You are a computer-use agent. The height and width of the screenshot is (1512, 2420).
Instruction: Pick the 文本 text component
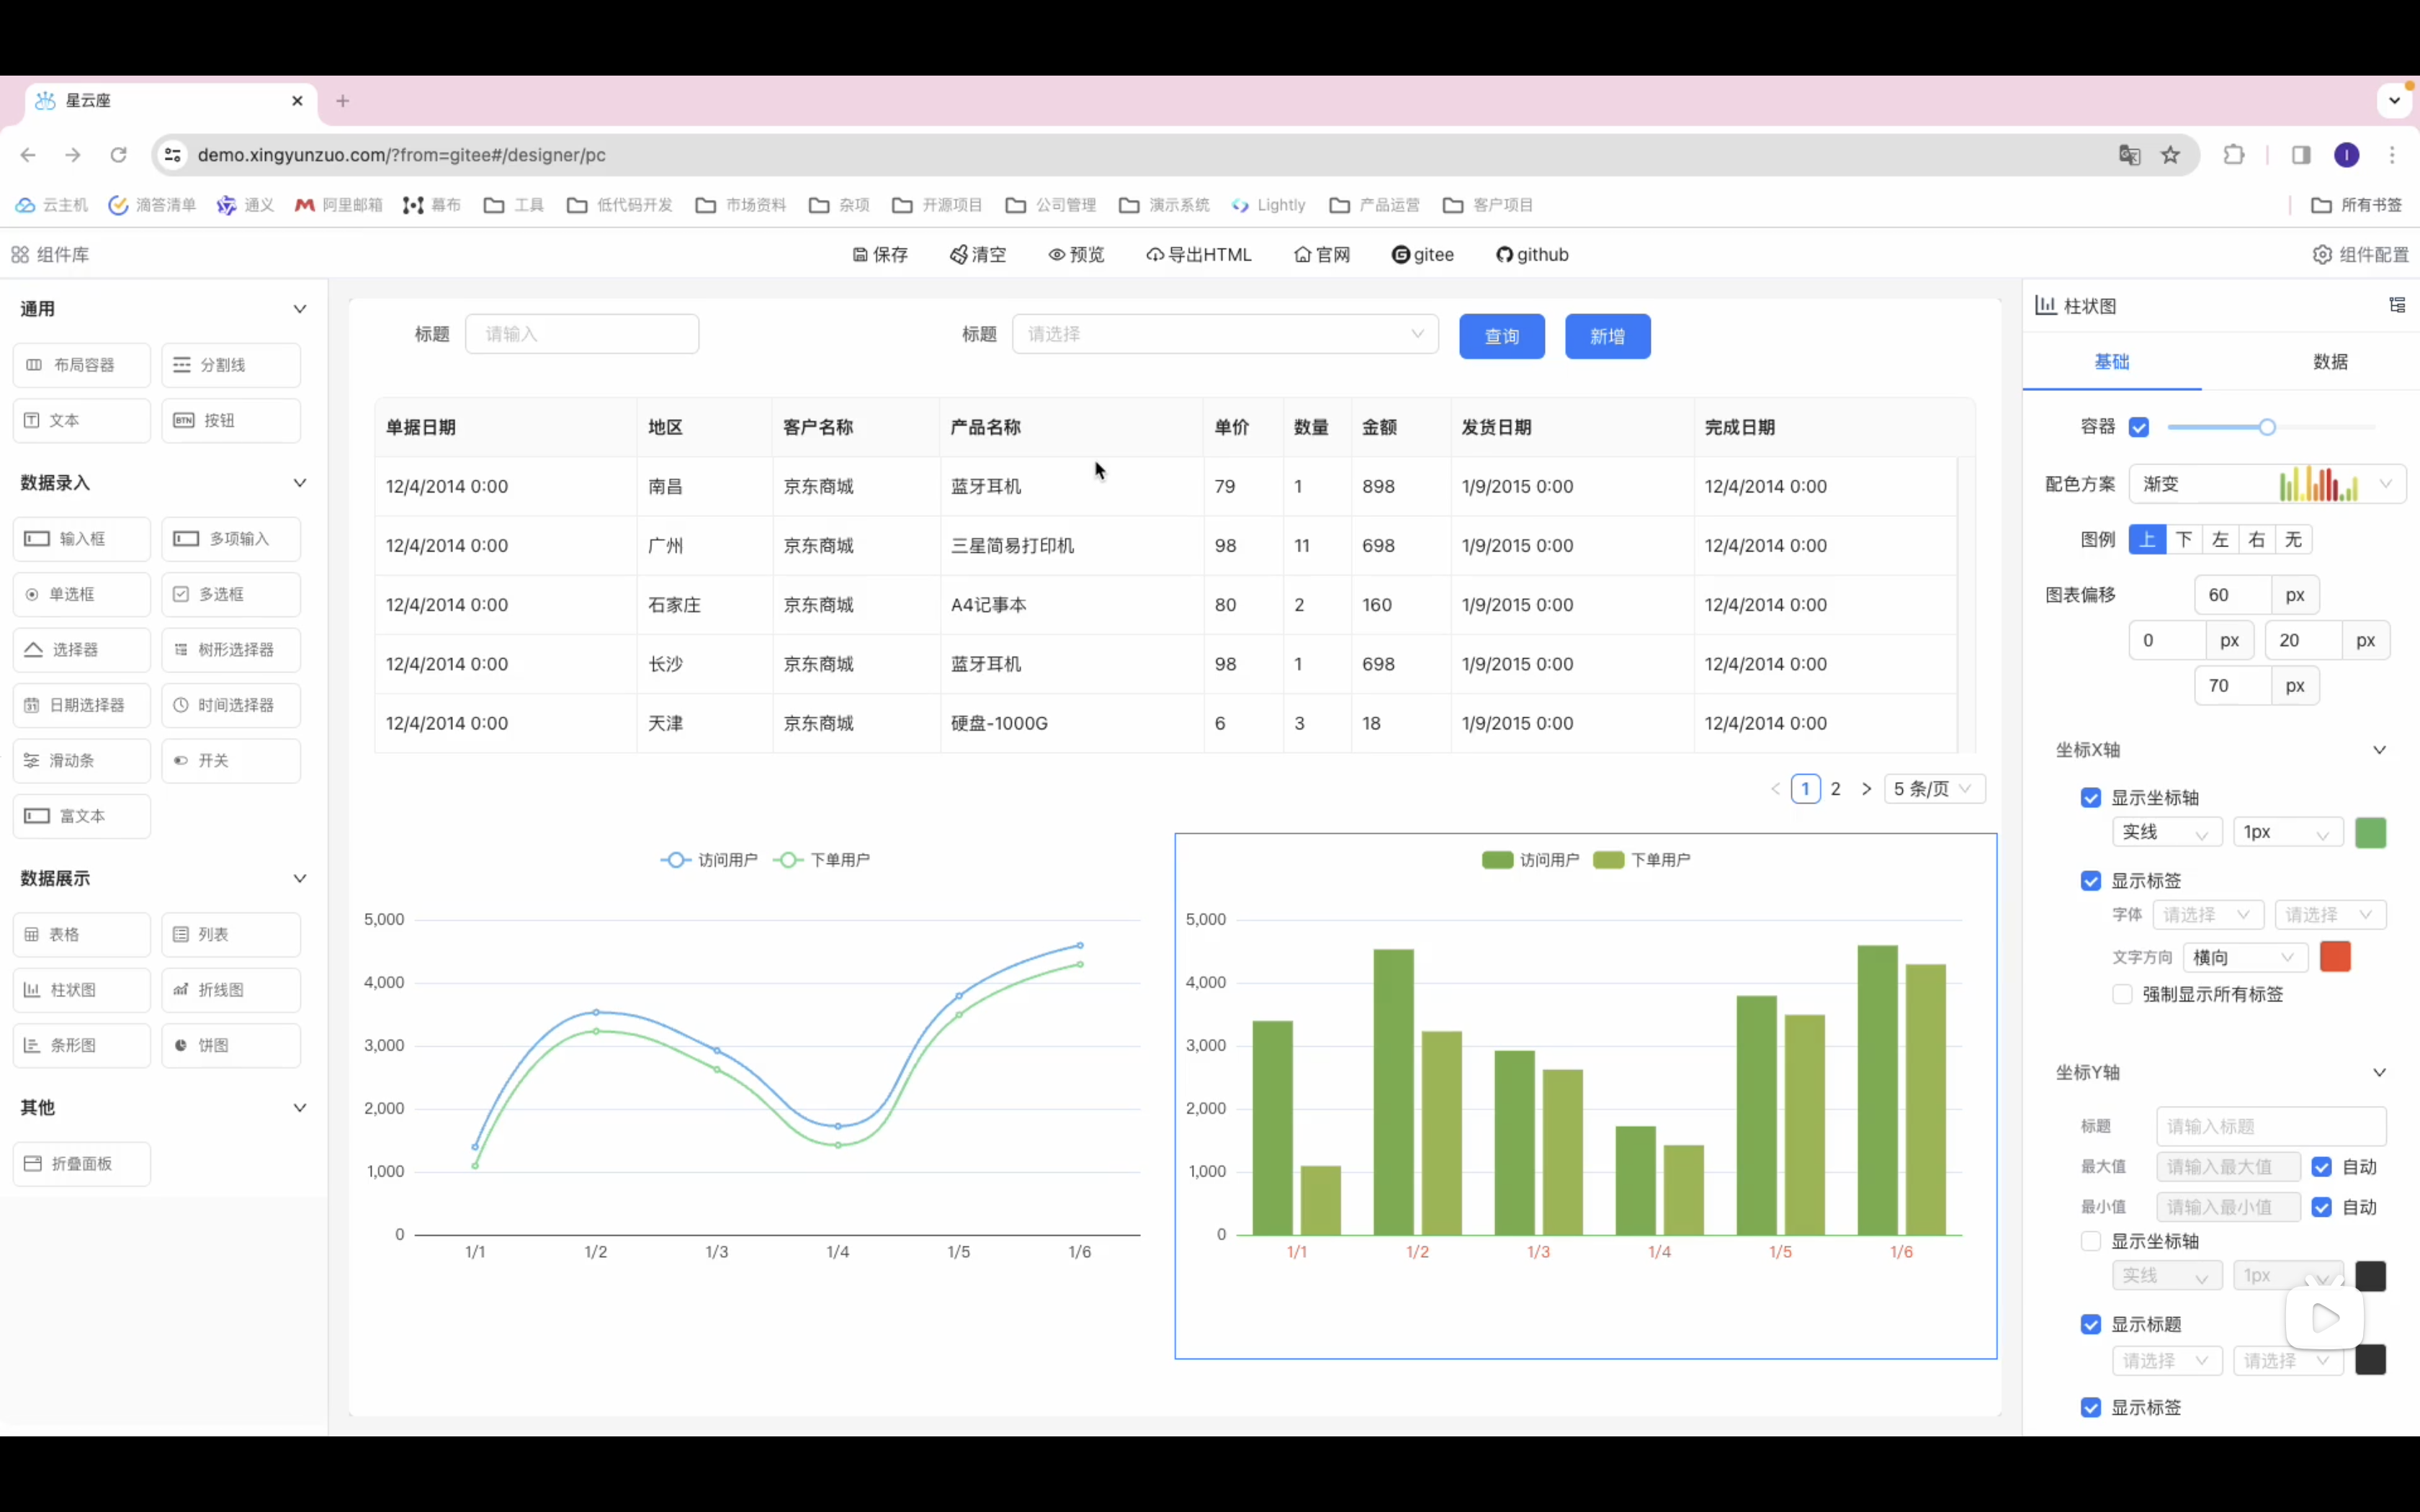click(81, 420)
